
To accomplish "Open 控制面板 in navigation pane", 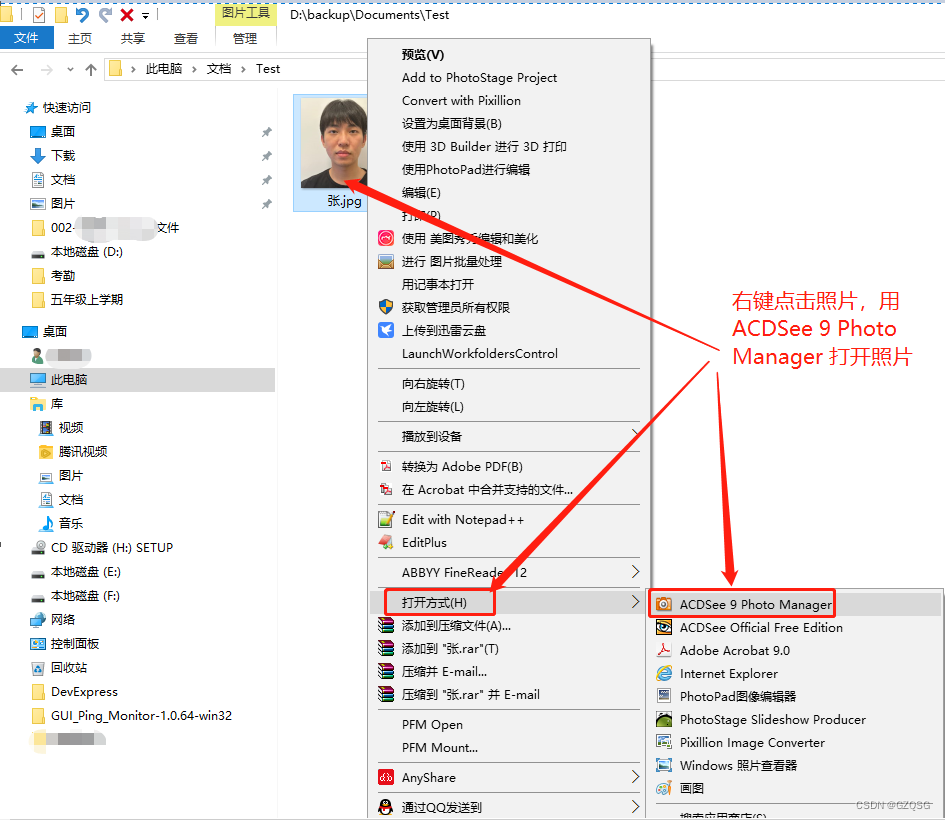I will [x=74, y=643].
